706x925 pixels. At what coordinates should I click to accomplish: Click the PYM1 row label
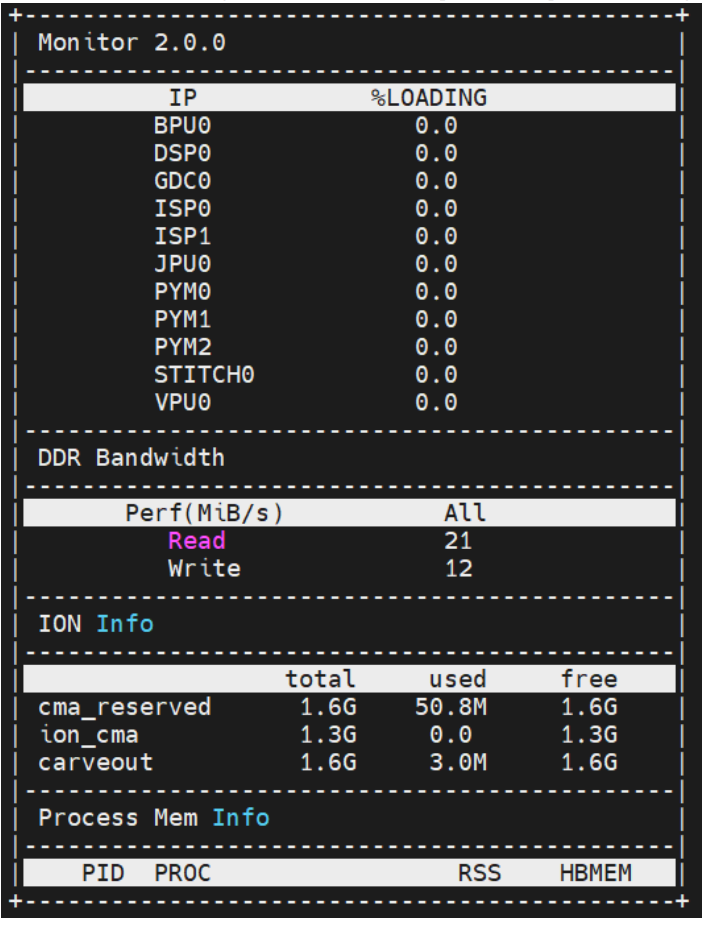(x=182, y=320)
